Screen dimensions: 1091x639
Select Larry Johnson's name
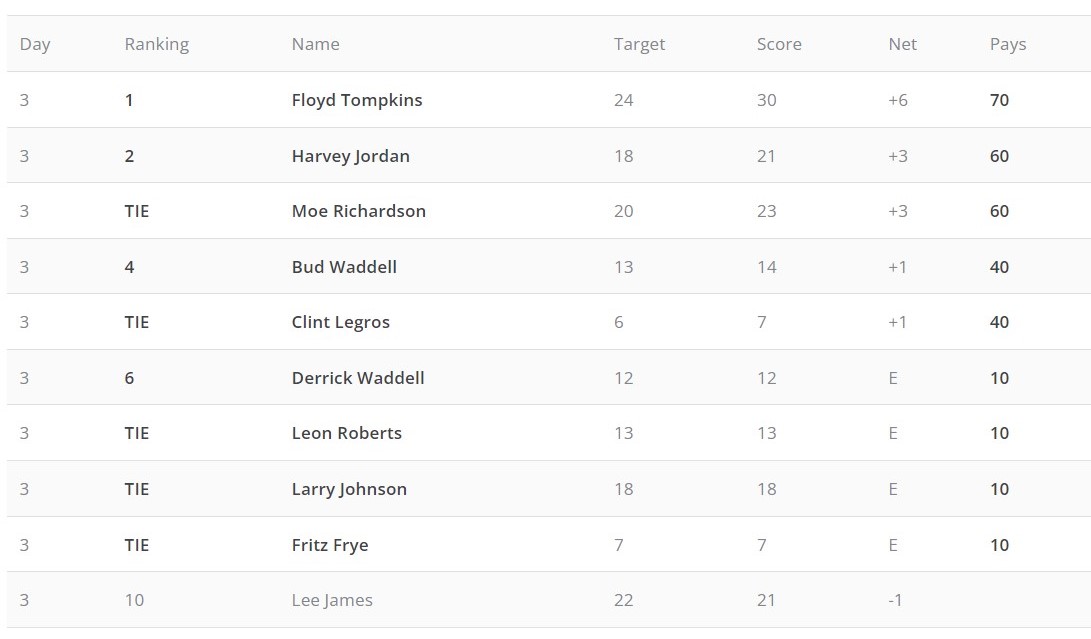pyautogui.click(x=349, y=489)
